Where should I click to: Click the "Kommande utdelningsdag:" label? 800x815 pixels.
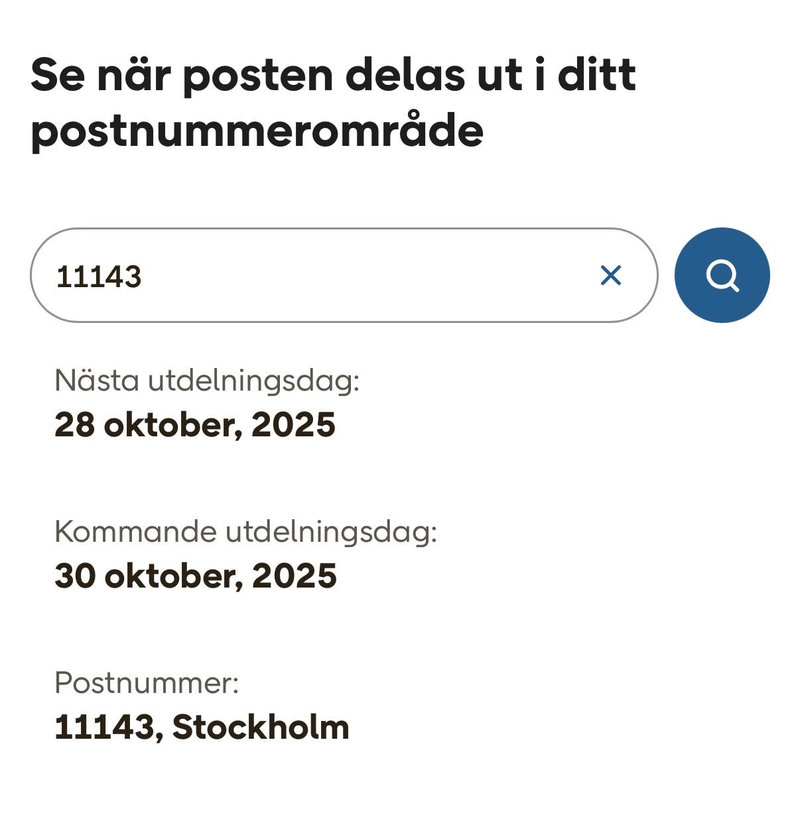246,532
